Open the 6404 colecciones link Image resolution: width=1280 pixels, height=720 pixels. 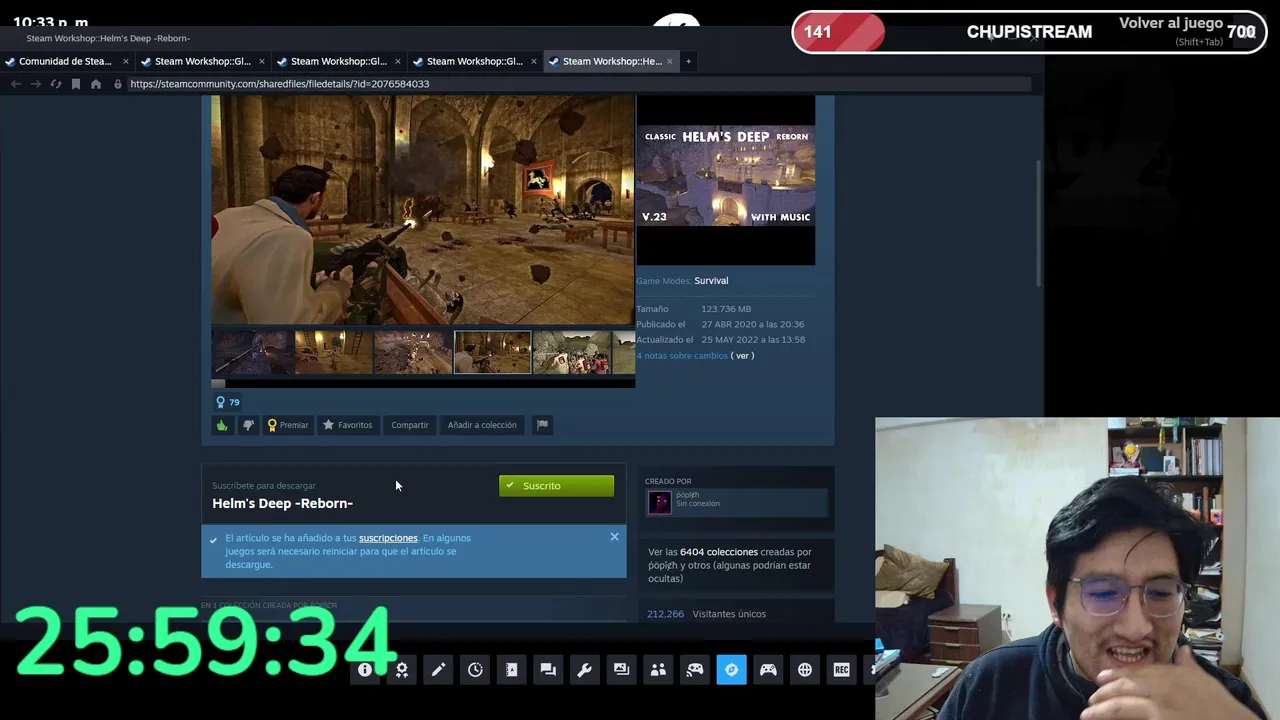[718, 552]
